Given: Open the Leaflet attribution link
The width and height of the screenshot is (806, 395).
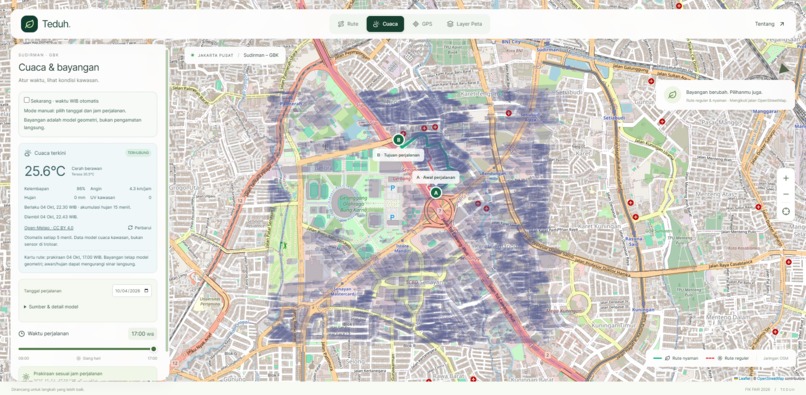Looking at the screenshot, I should tap(742, 378).
